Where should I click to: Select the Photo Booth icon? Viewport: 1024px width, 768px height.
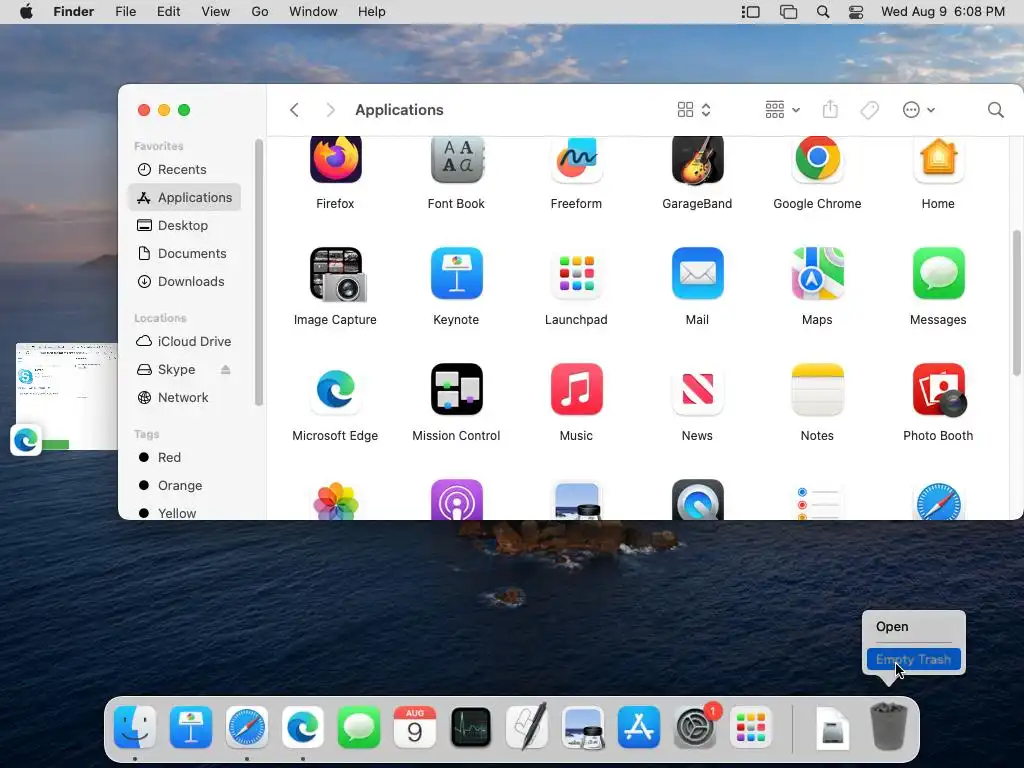(x=938, y=389)
